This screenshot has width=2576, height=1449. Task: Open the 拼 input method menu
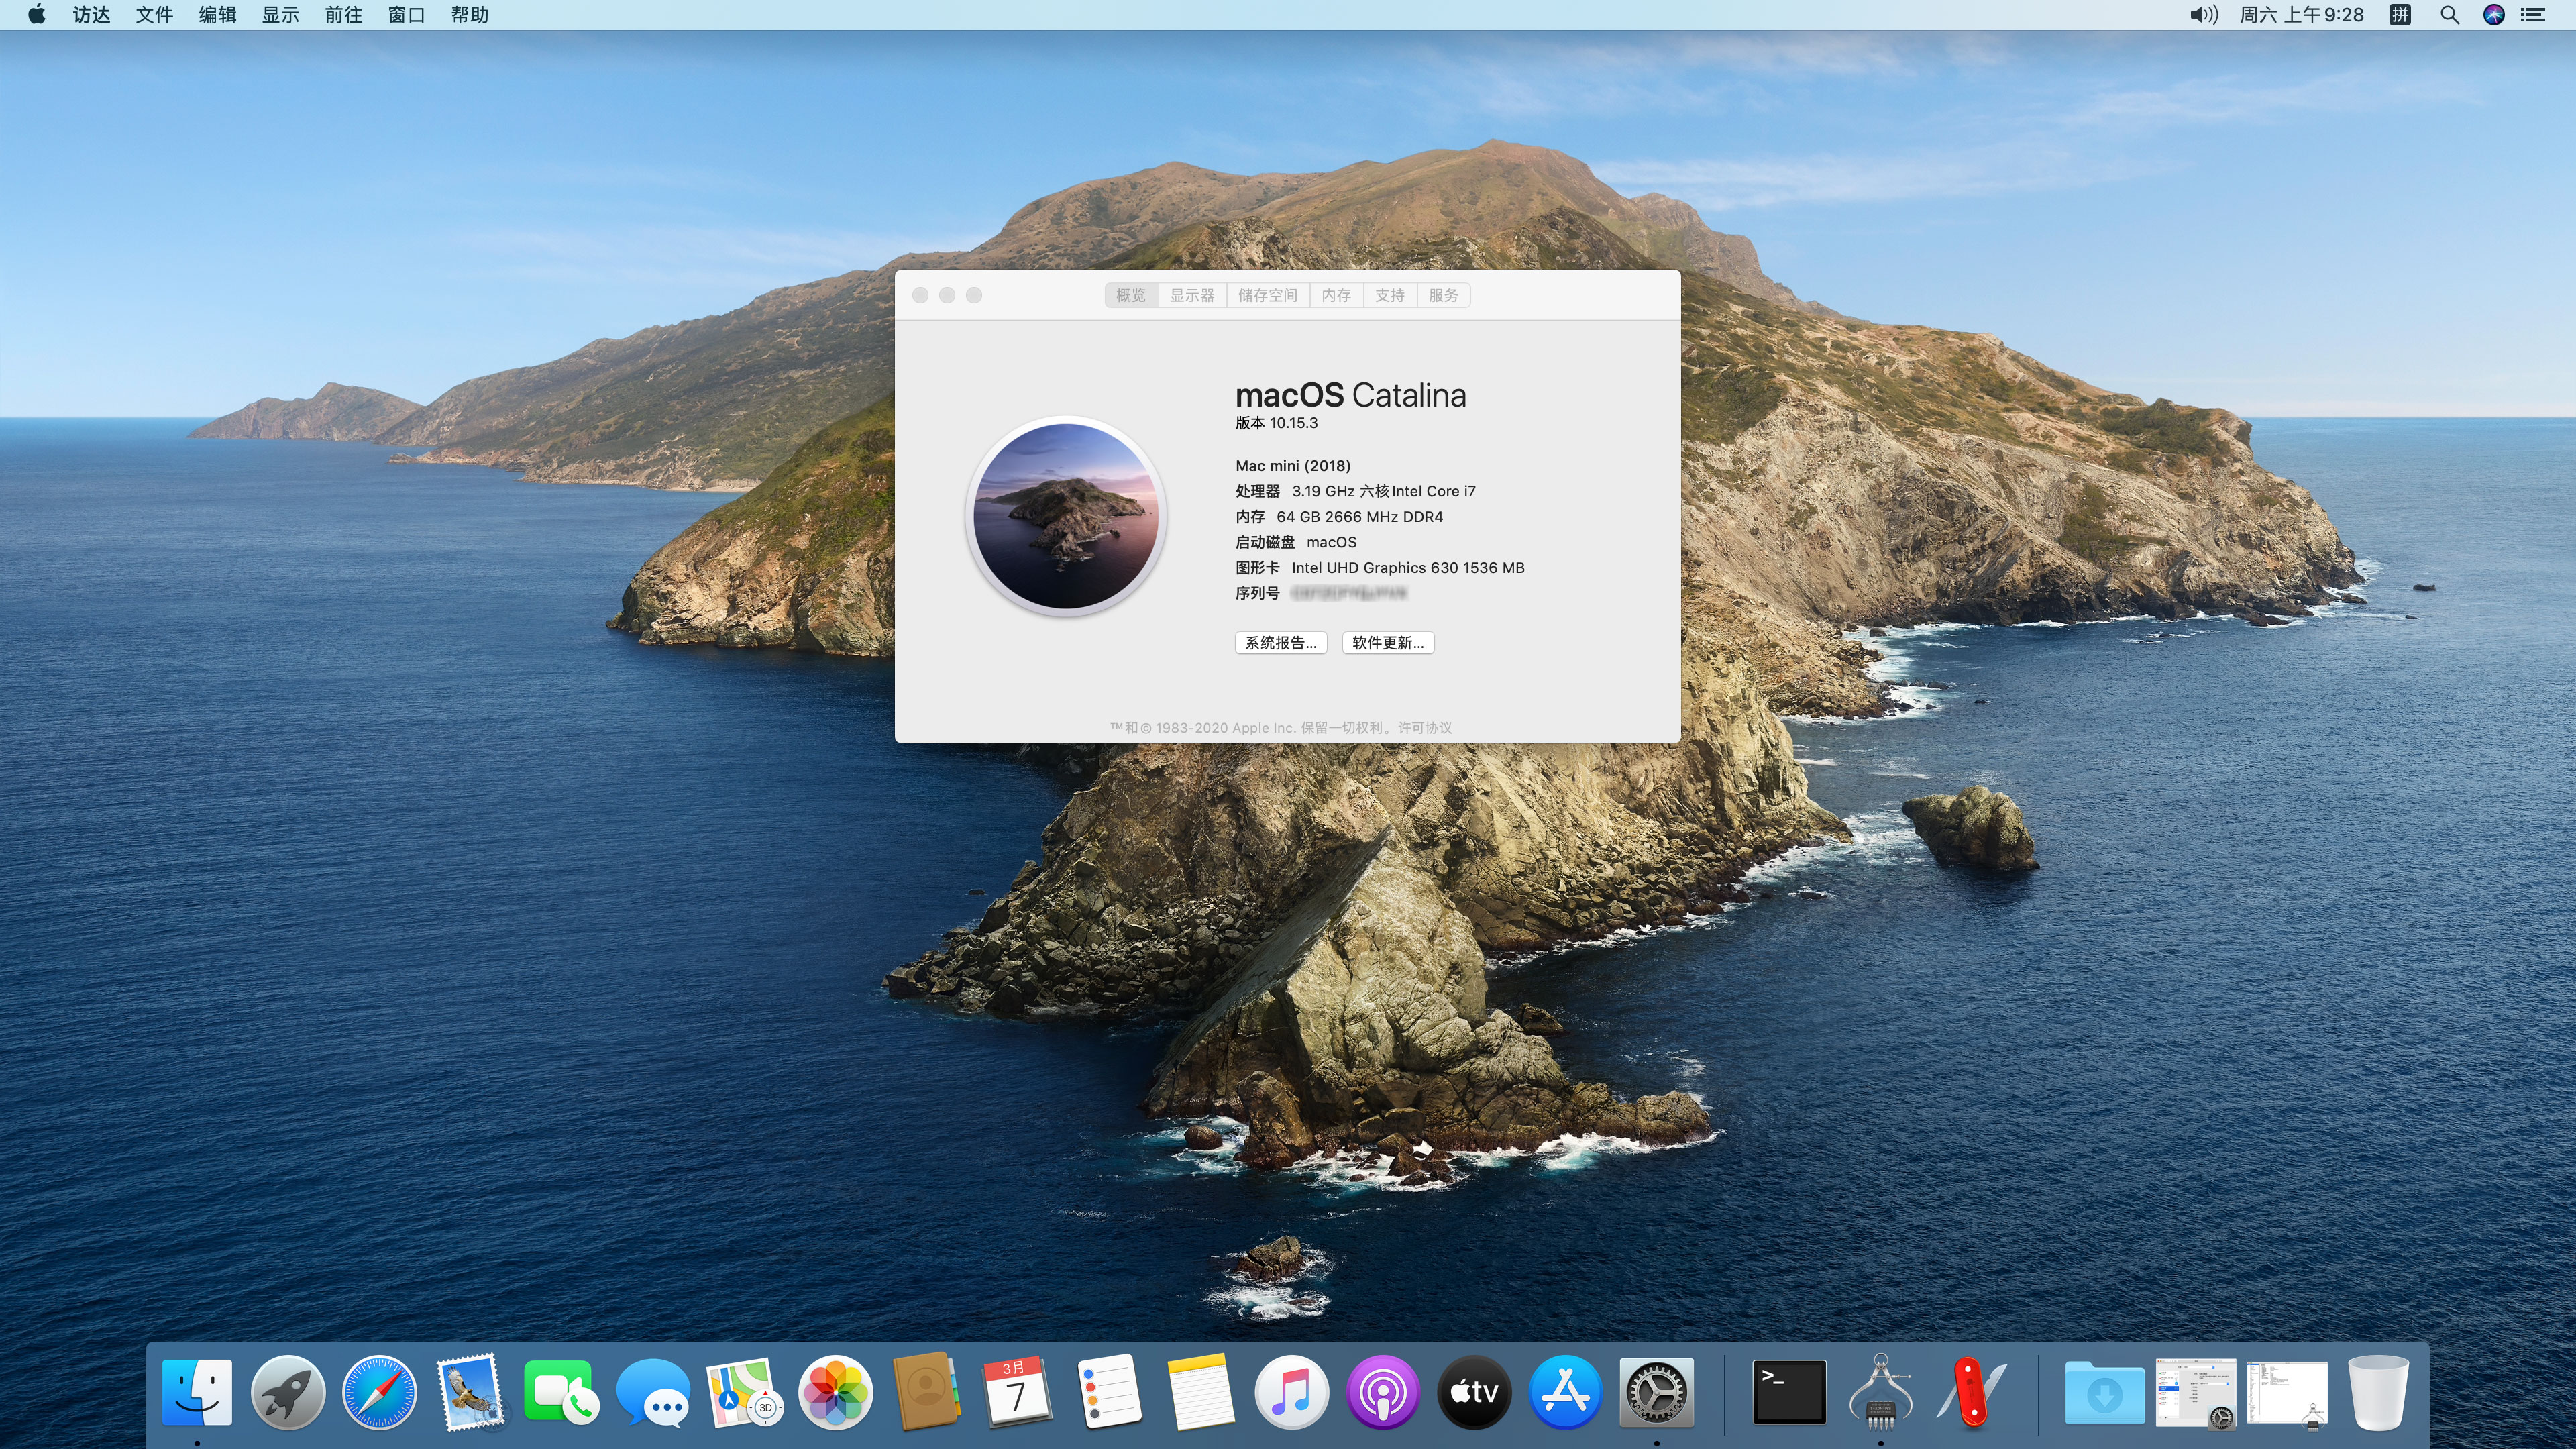(x=2400, y=15)
